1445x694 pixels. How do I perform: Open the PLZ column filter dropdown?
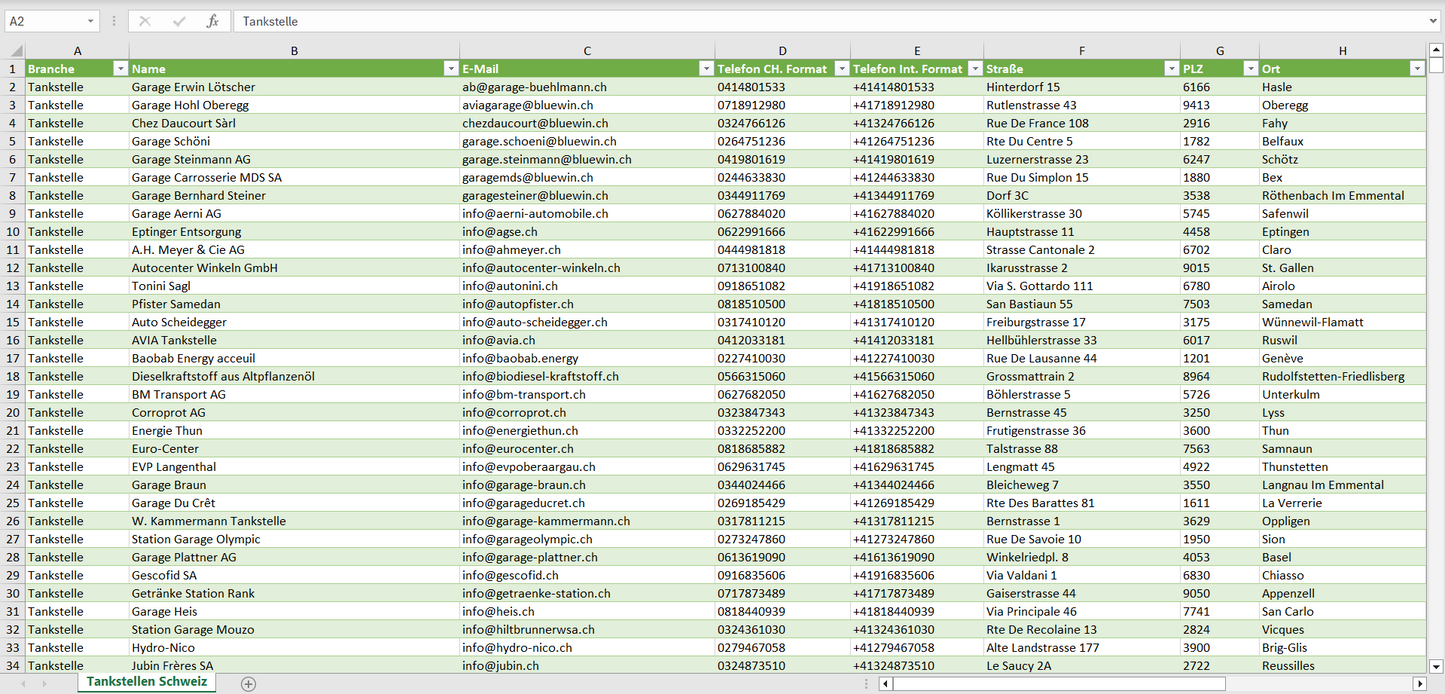tap(1249, 69)
